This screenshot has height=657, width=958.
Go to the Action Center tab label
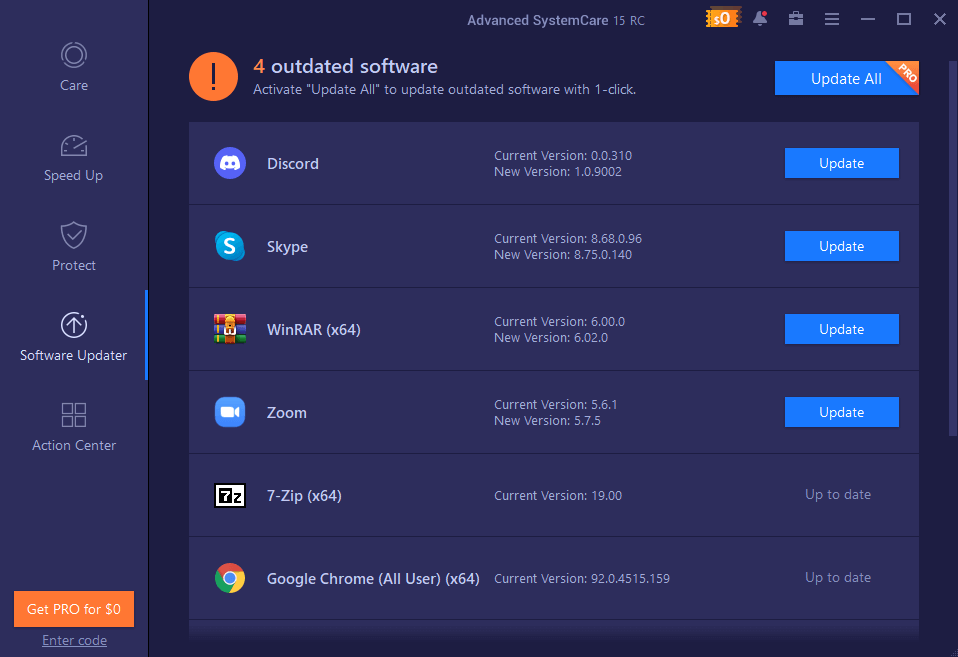tap(74, 446)
